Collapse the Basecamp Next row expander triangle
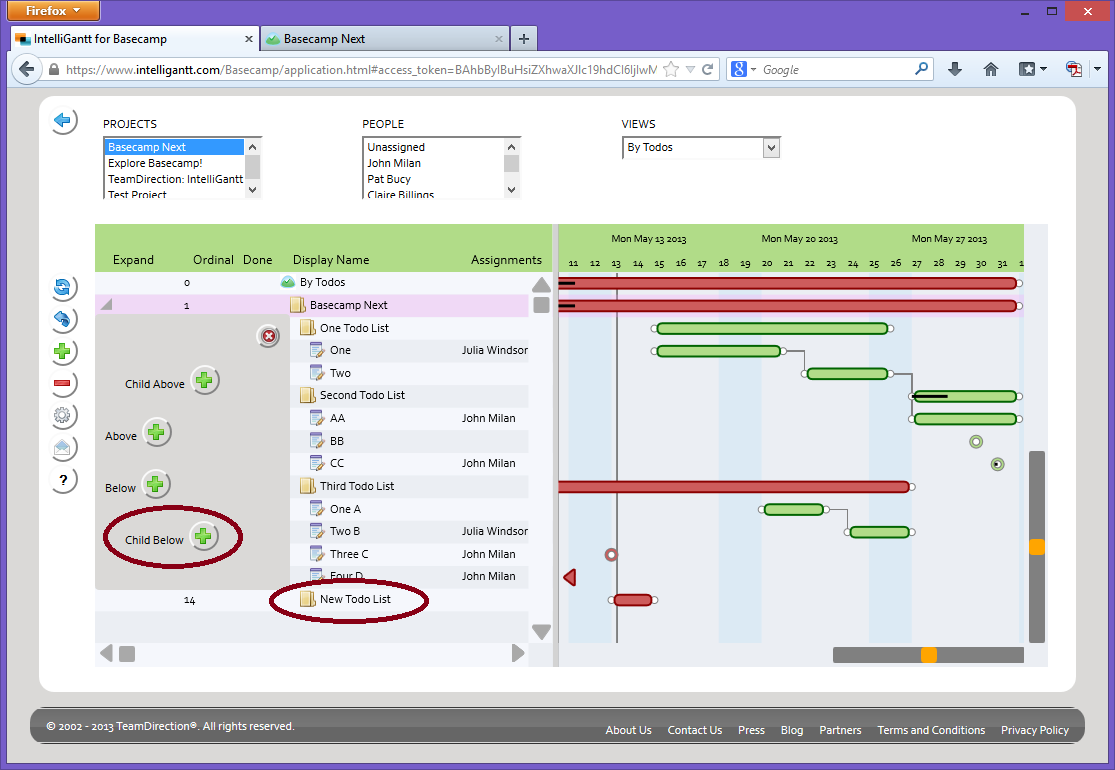 point(106,305)
